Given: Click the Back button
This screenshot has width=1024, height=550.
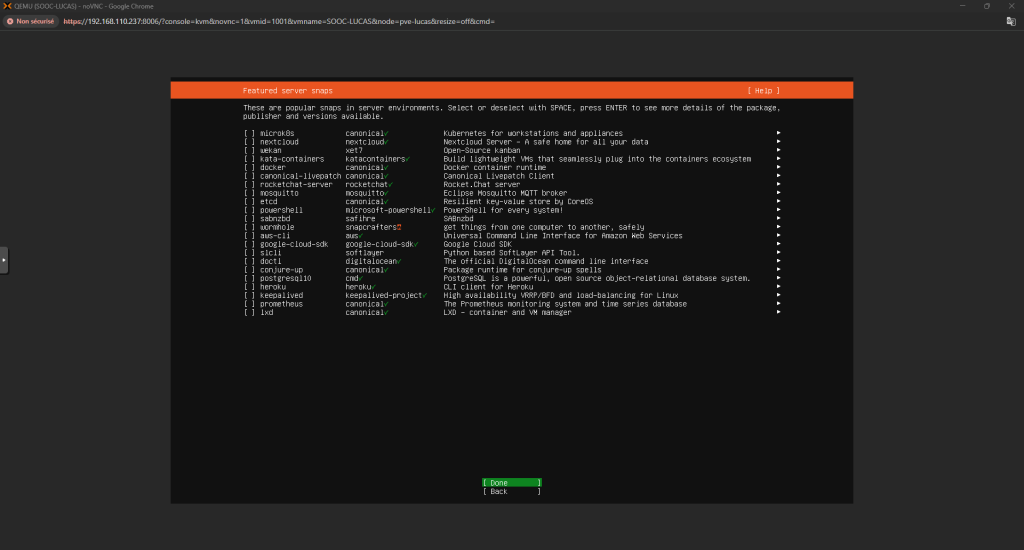Looking at the screenshot, I should pos(511,492).
